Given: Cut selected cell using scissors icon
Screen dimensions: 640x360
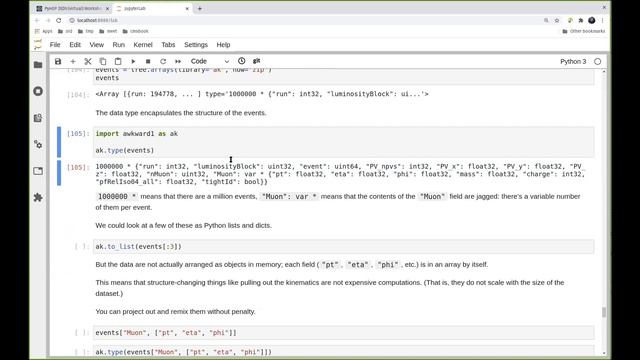Looking at the screenshot, I should [88, 61].
